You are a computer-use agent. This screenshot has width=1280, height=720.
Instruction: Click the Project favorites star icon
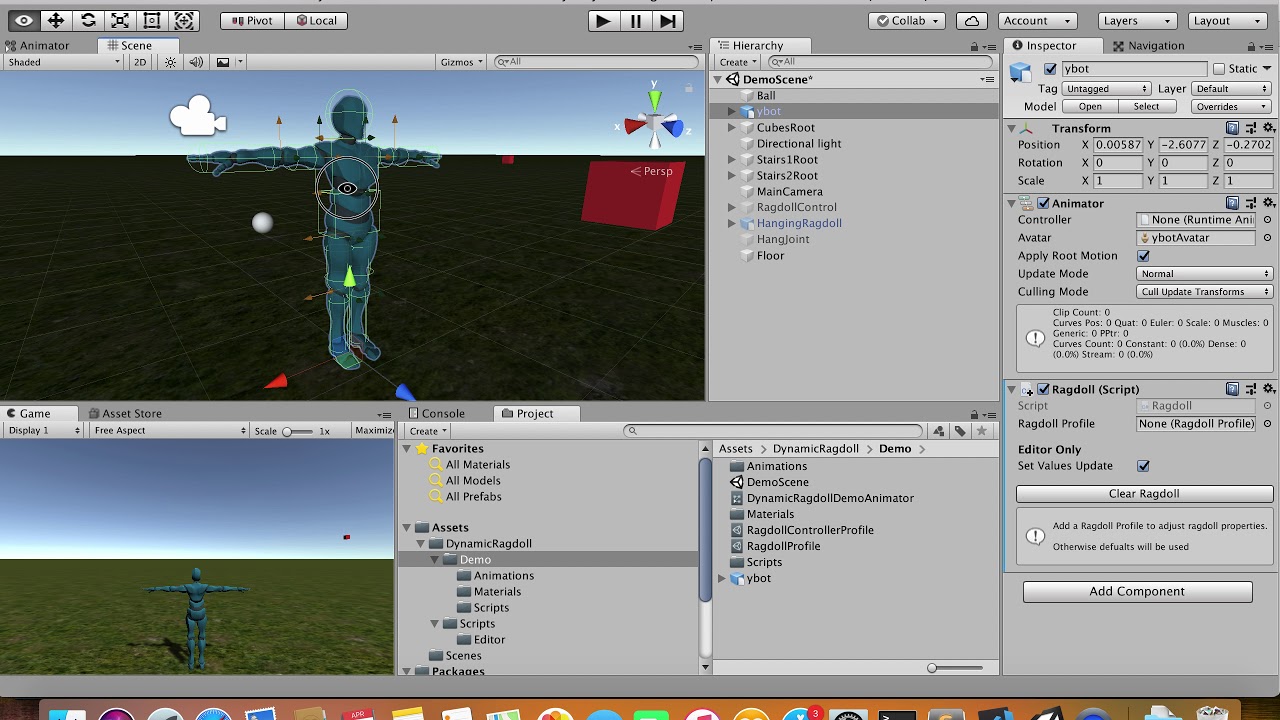tap(982, 431)
